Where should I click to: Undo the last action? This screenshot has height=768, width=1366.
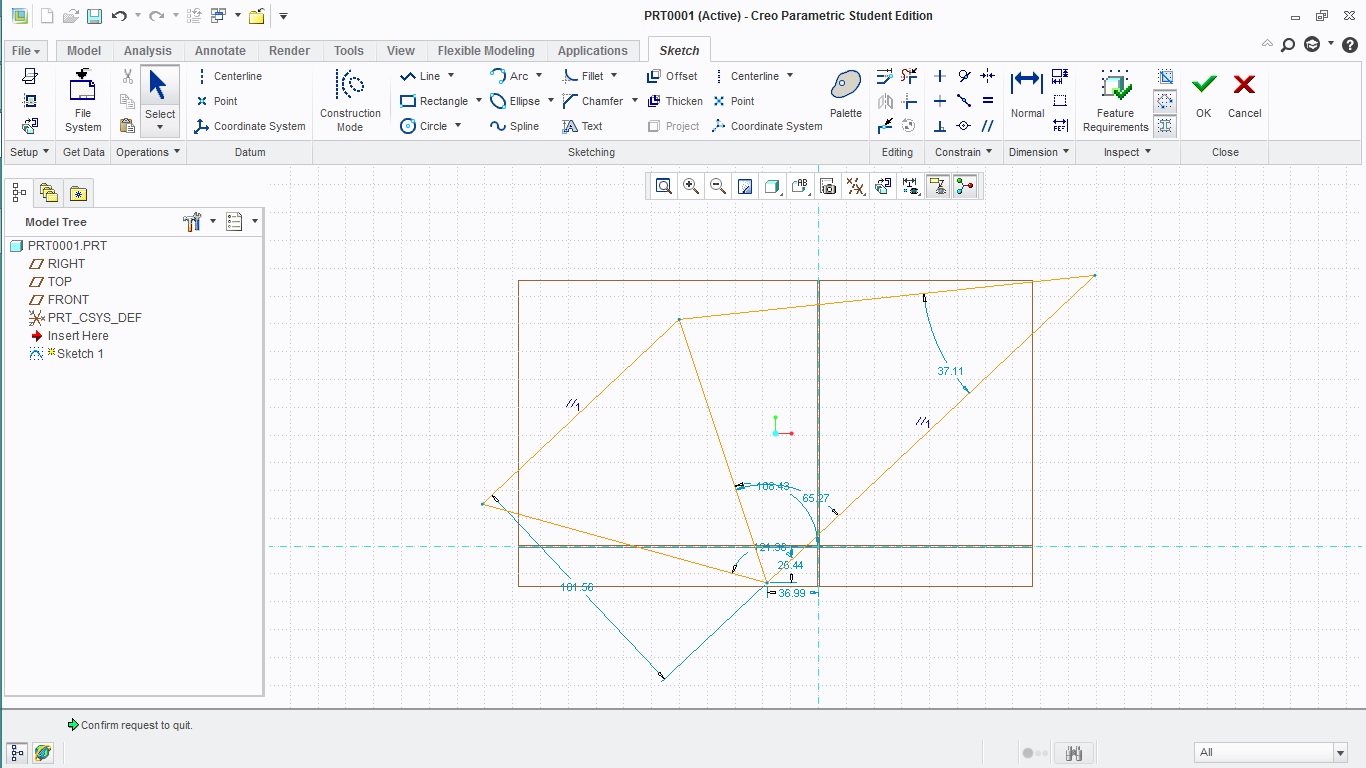coord(119,16)
